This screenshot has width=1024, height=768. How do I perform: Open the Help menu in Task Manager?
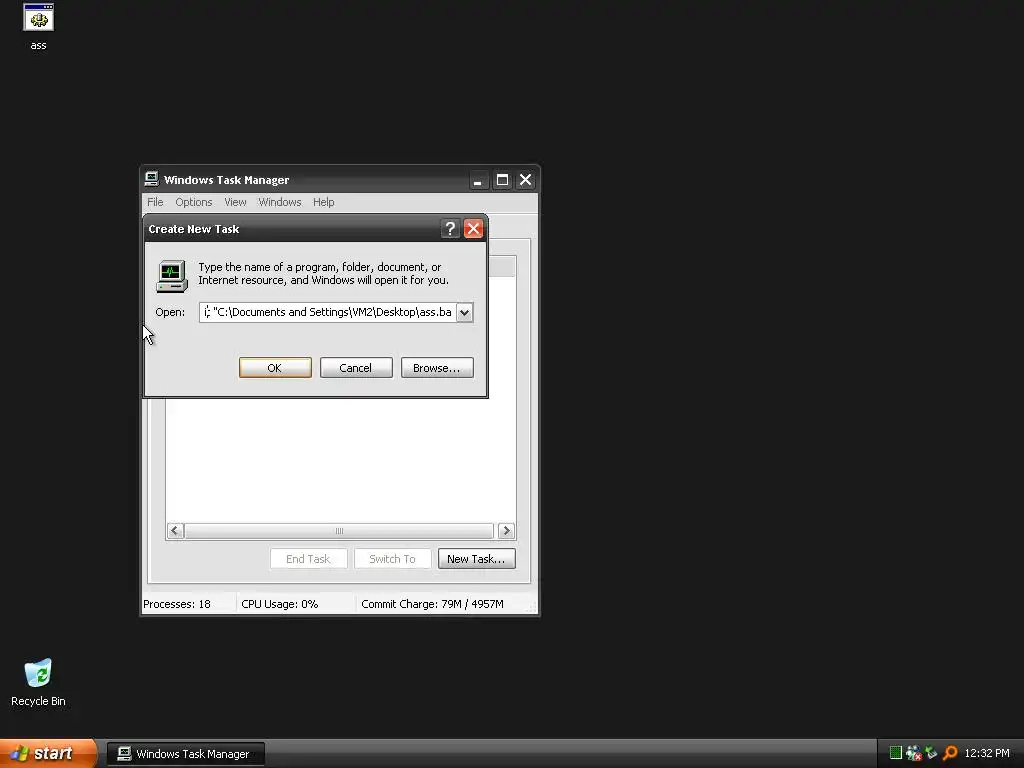(x=323, y=202)
